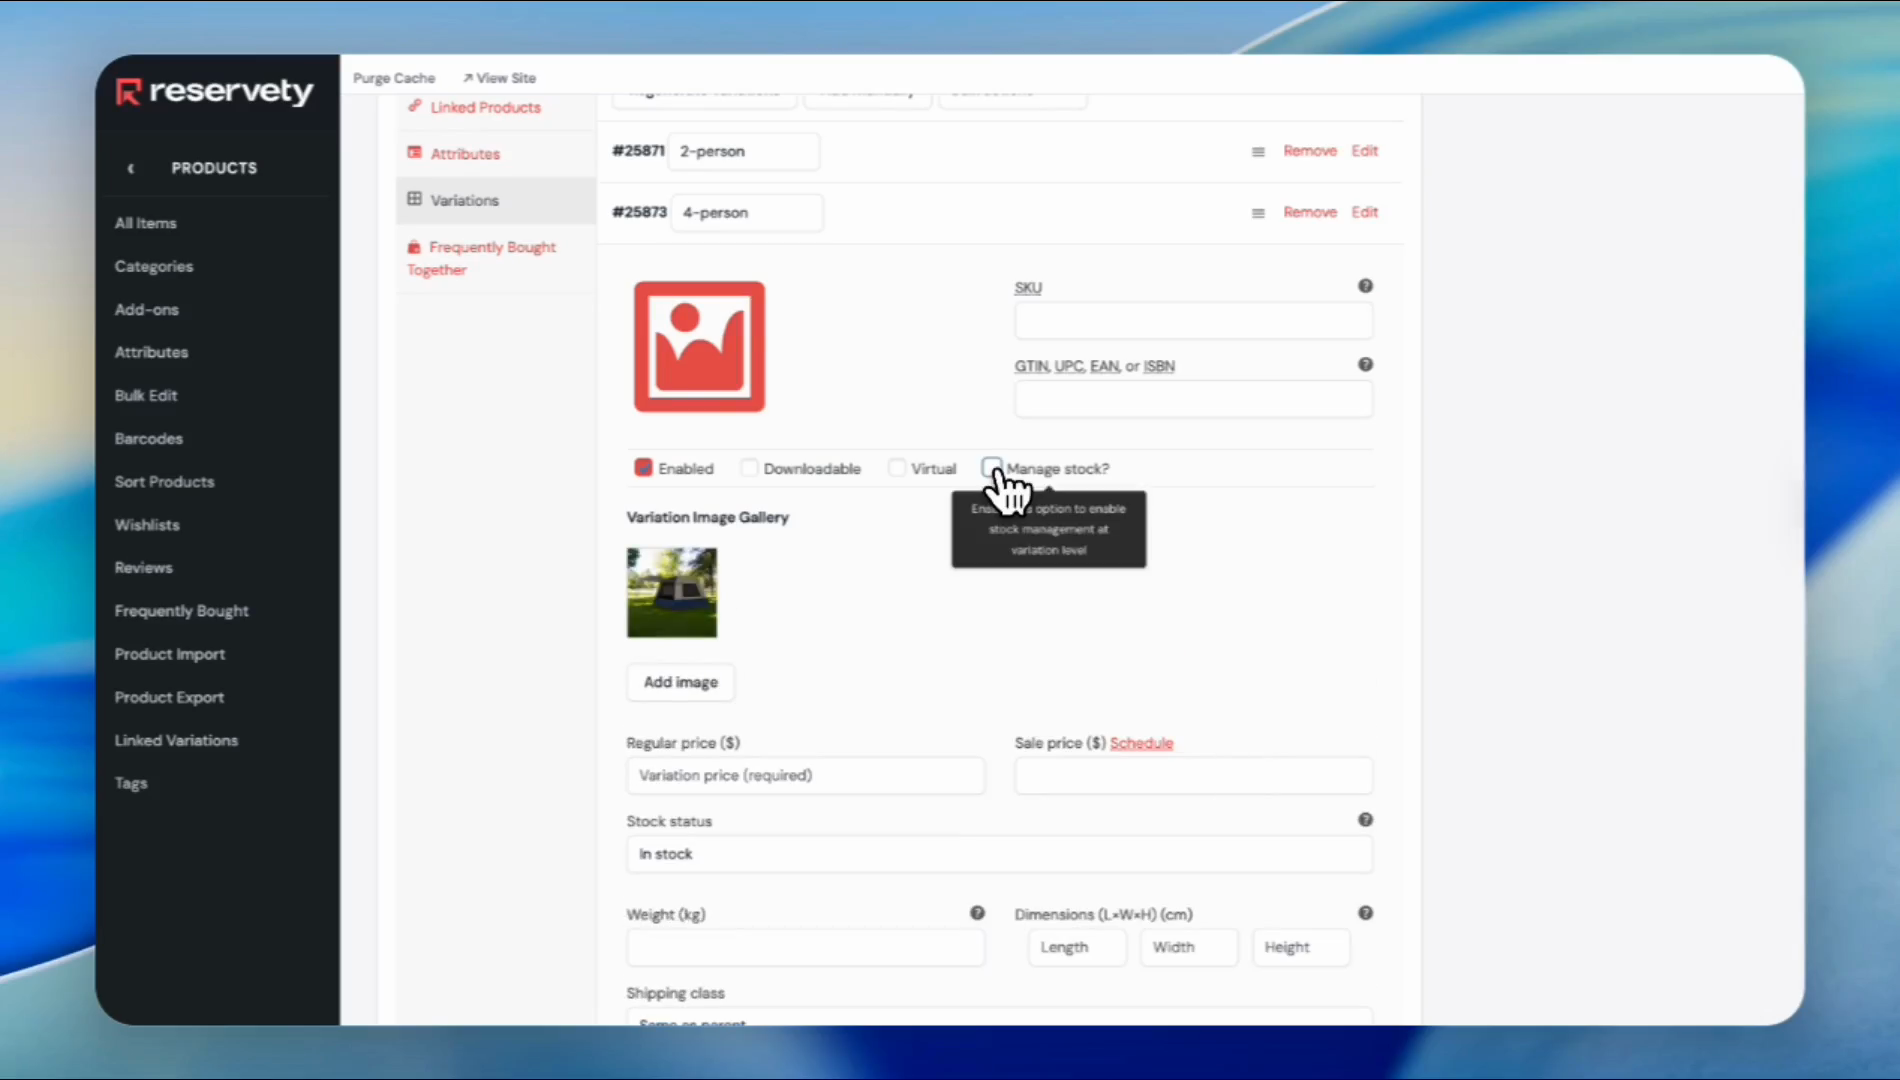Screen dimensions: 1900x1080
Task: Uncheck the Enabled checkbox
Action: coord(643,468)
